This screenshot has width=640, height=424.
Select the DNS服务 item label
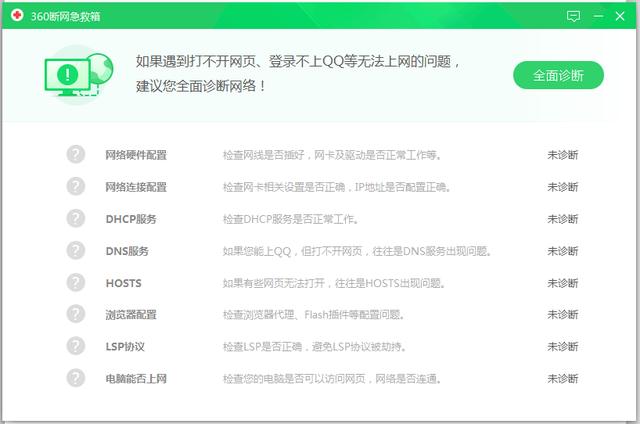click(127, 251)
